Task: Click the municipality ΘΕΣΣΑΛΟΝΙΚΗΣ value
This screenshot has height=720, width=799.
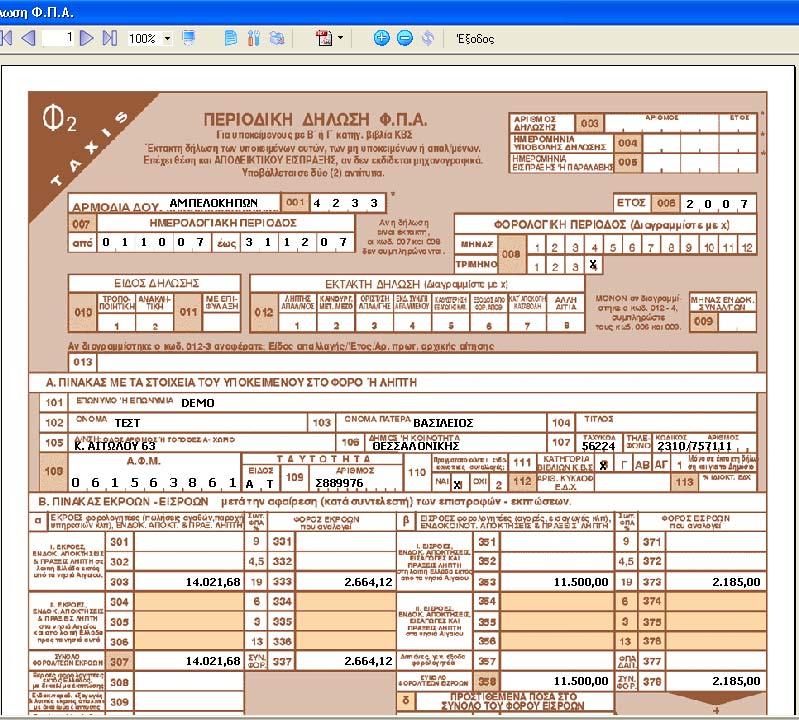Action: [x=416, y=446]
